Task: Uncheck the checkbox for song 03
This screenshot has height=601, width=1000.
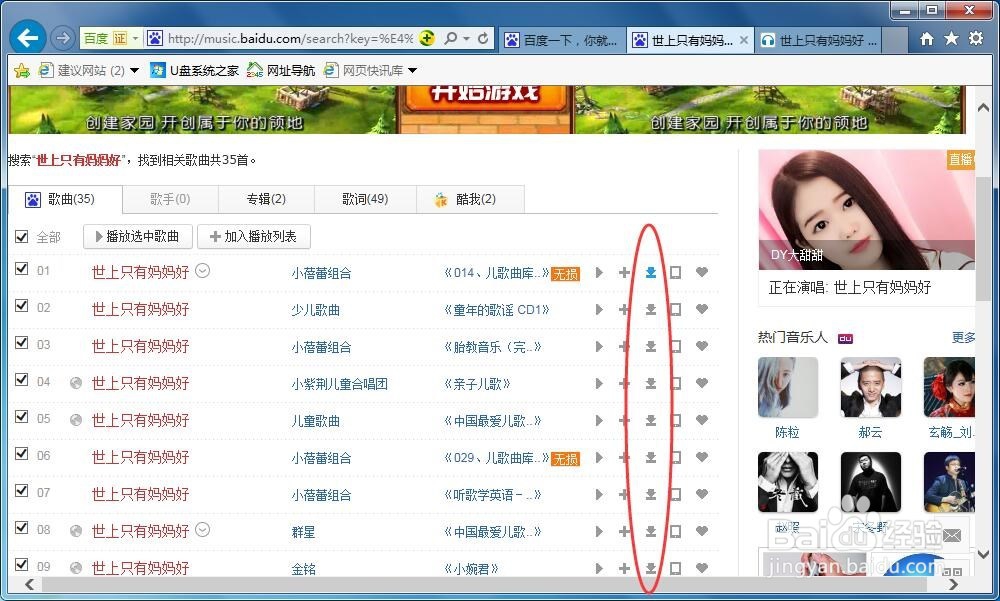Action: coord(22,343)
